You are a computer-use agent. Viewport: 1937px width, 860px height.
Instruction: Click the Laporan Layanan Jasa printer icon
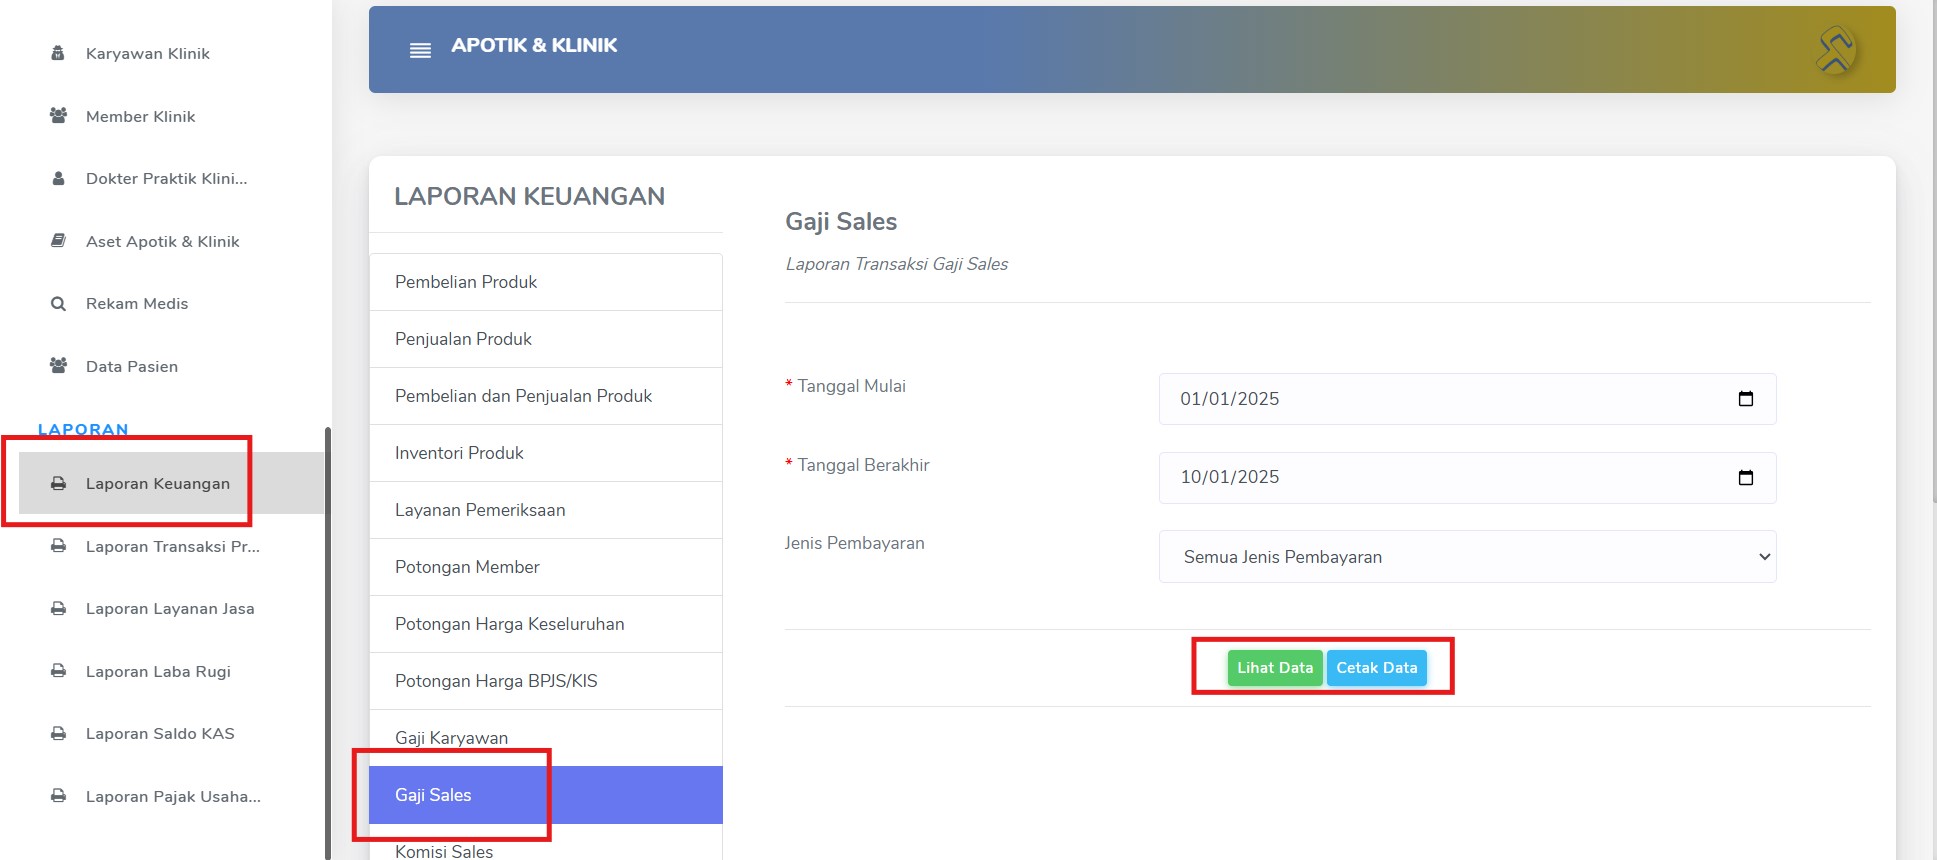[58, 608]
